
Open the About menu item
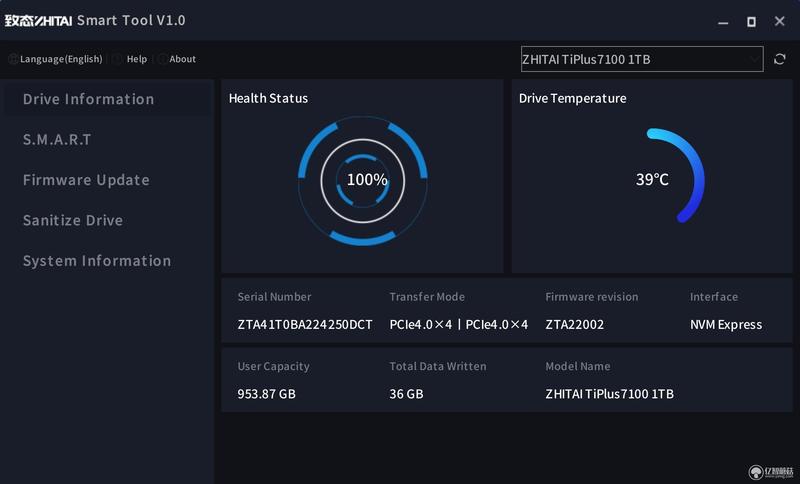click(x=183, y=59)
